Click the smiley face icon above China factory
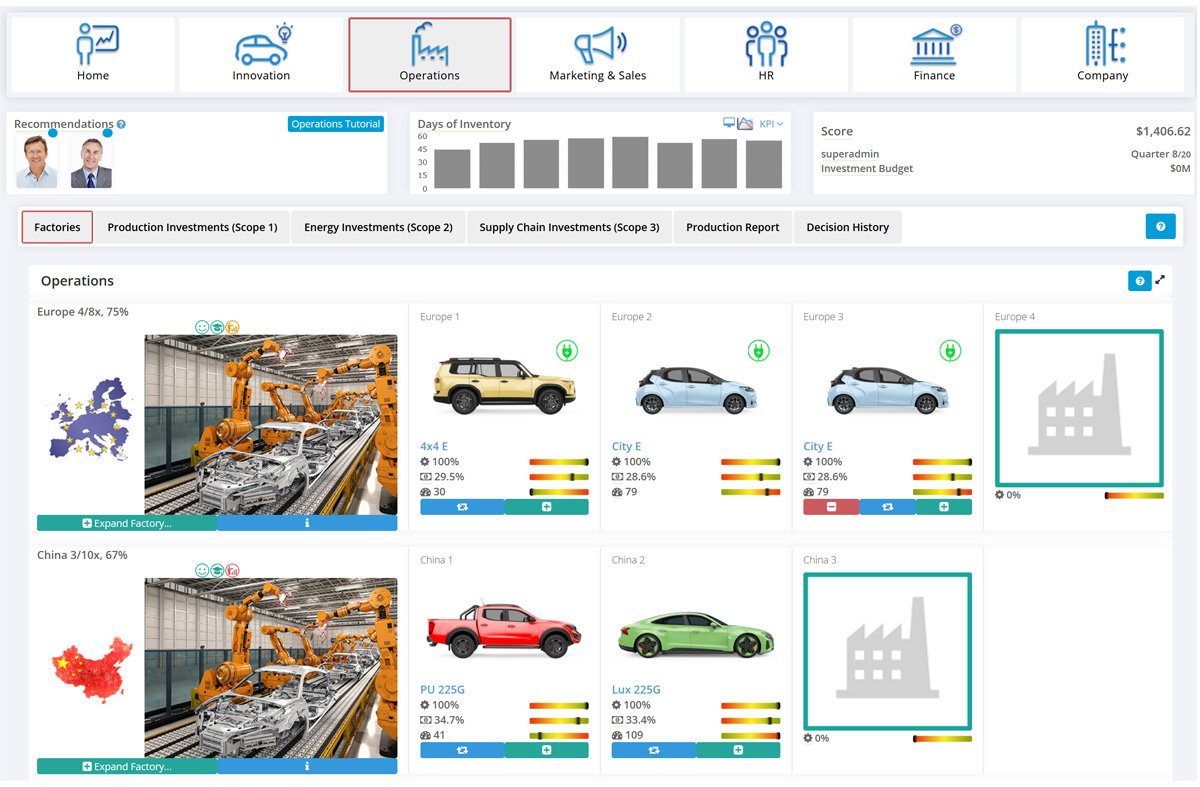The height and width of the screenshot is (787, 1200). coord(202,570)
